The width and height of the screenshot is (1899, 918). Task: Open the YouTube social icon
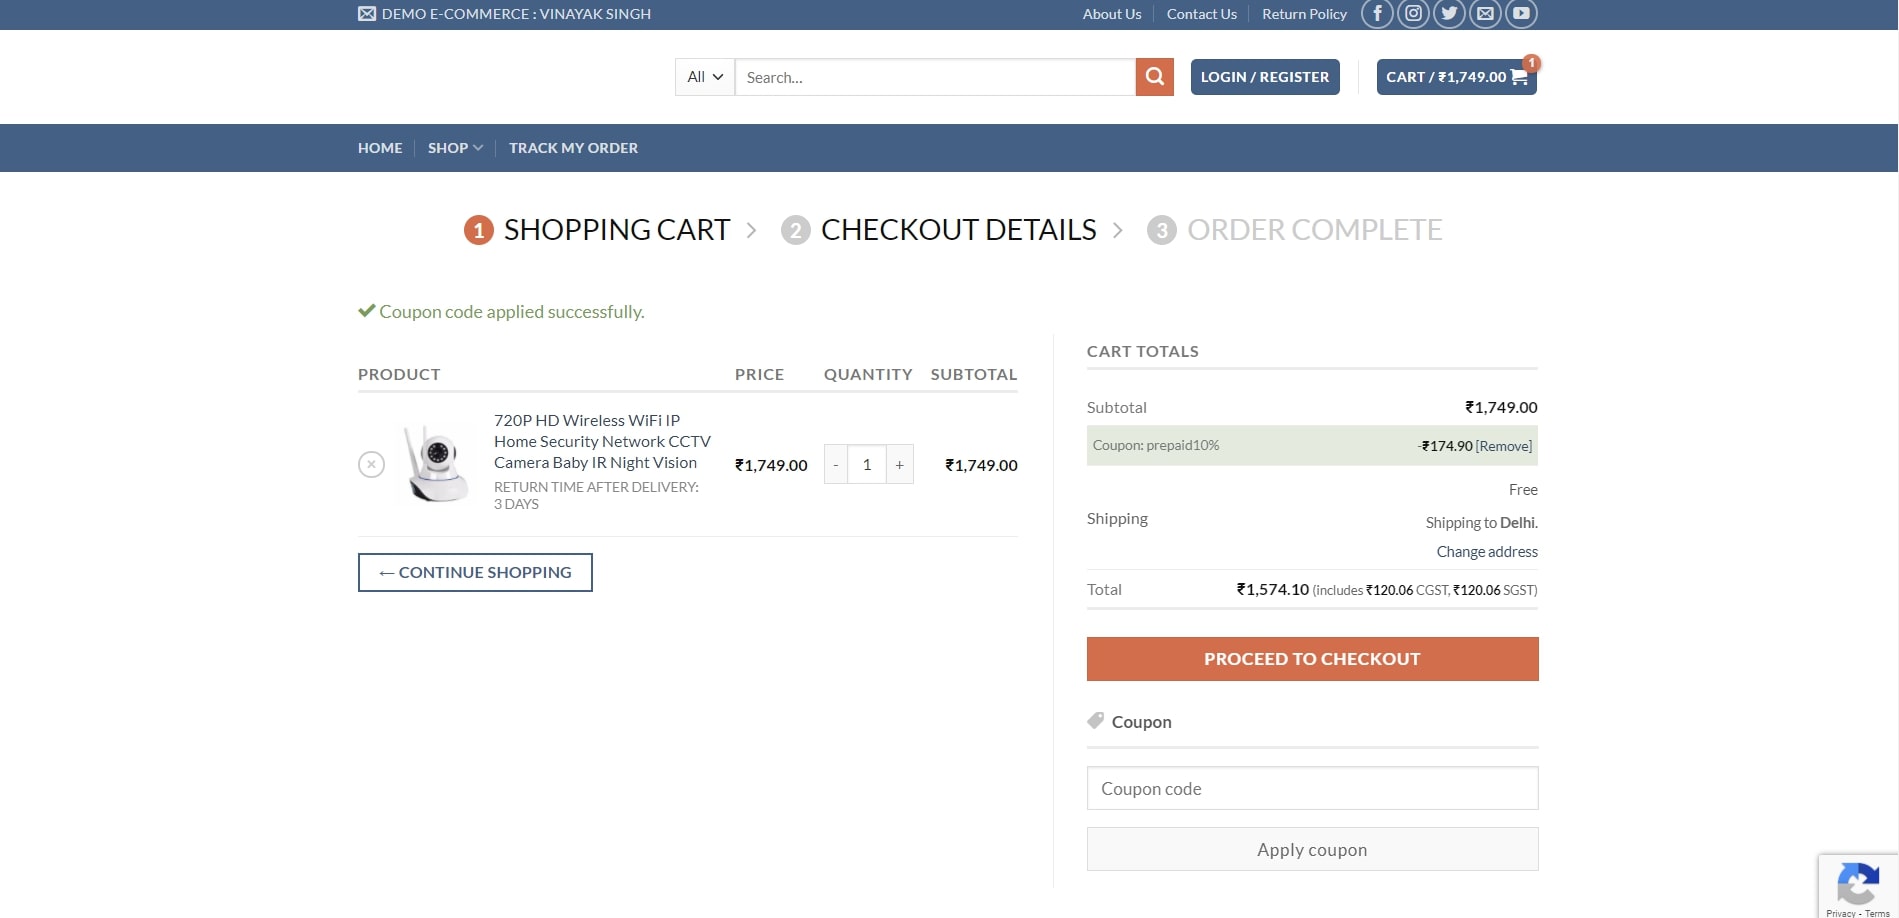point(1521,14)
